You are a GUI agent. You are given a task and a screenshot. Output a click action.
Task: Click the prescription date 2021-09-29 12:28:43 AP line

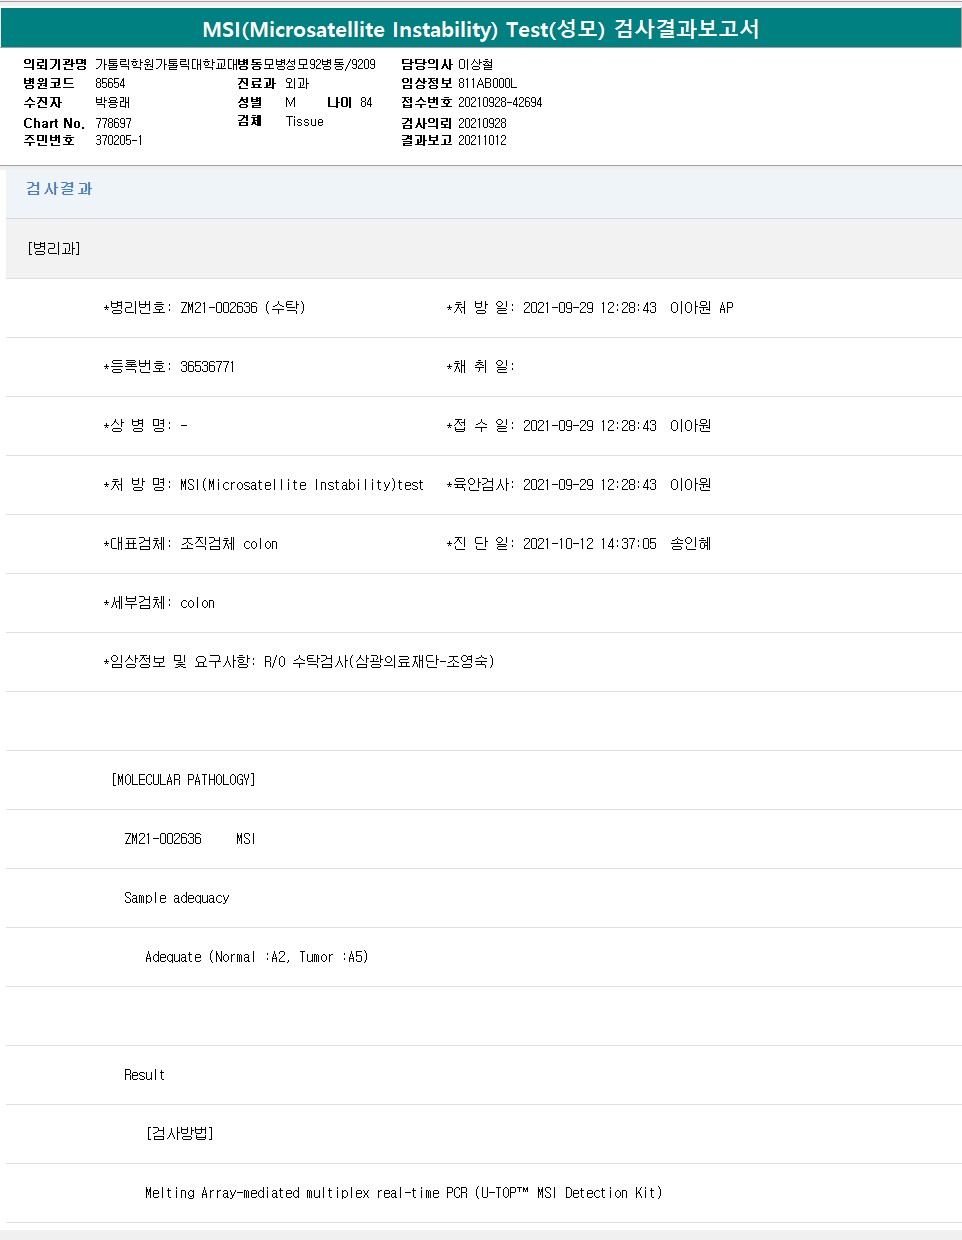(x=590, y=308)
